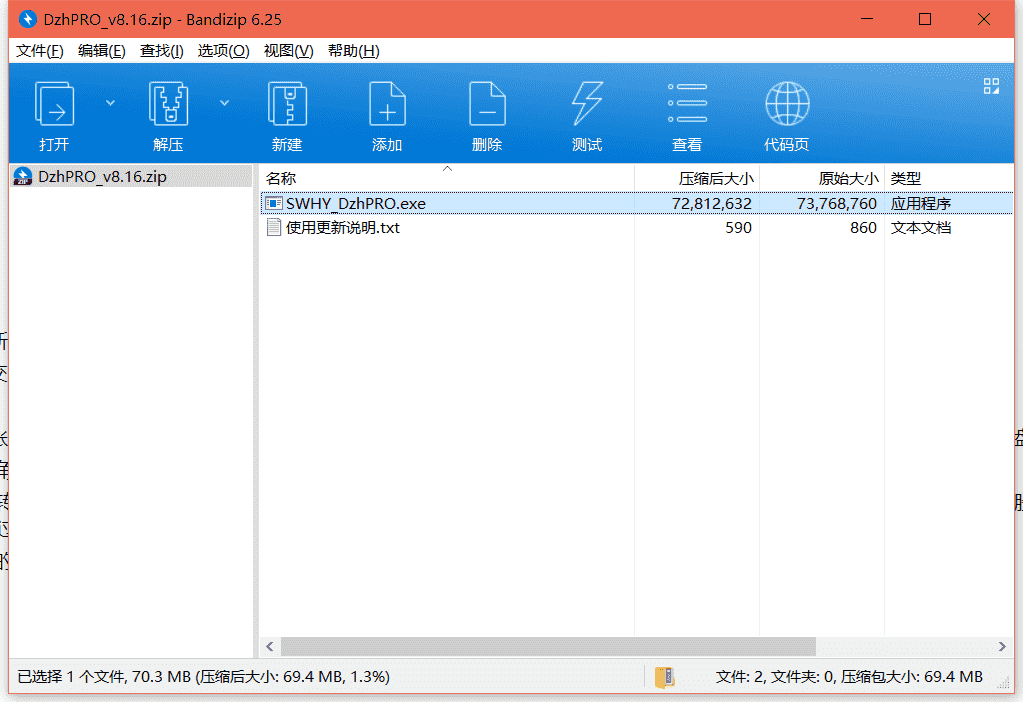This screenshot has height=702, width=1023.
Task: Click the horizontal scrollbar thumb
Action: pyautogui.click(x=548, y=647)
